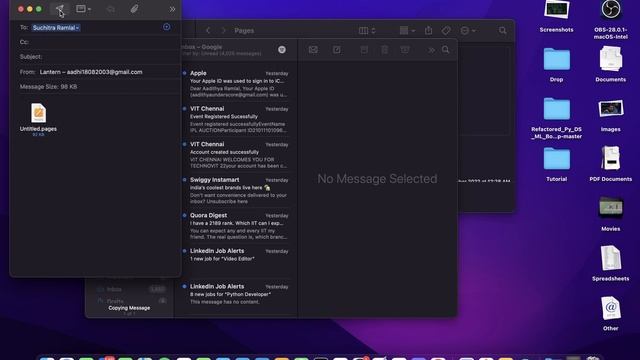Click the Reply arrow icon in compose toolbar
Image resolution: width=640 pixels, height=360 pixels.
point(111,9)
